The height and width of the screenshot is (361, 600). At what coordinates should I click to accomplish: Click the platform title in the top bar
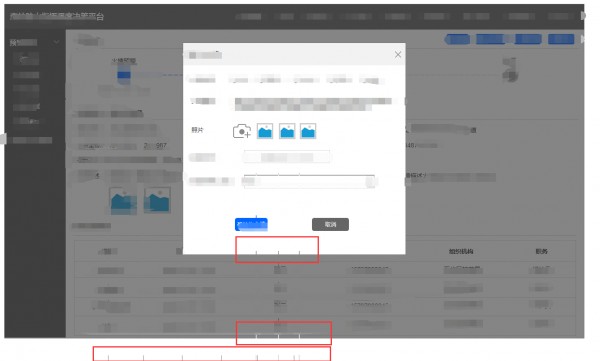[x=57, y=16]
